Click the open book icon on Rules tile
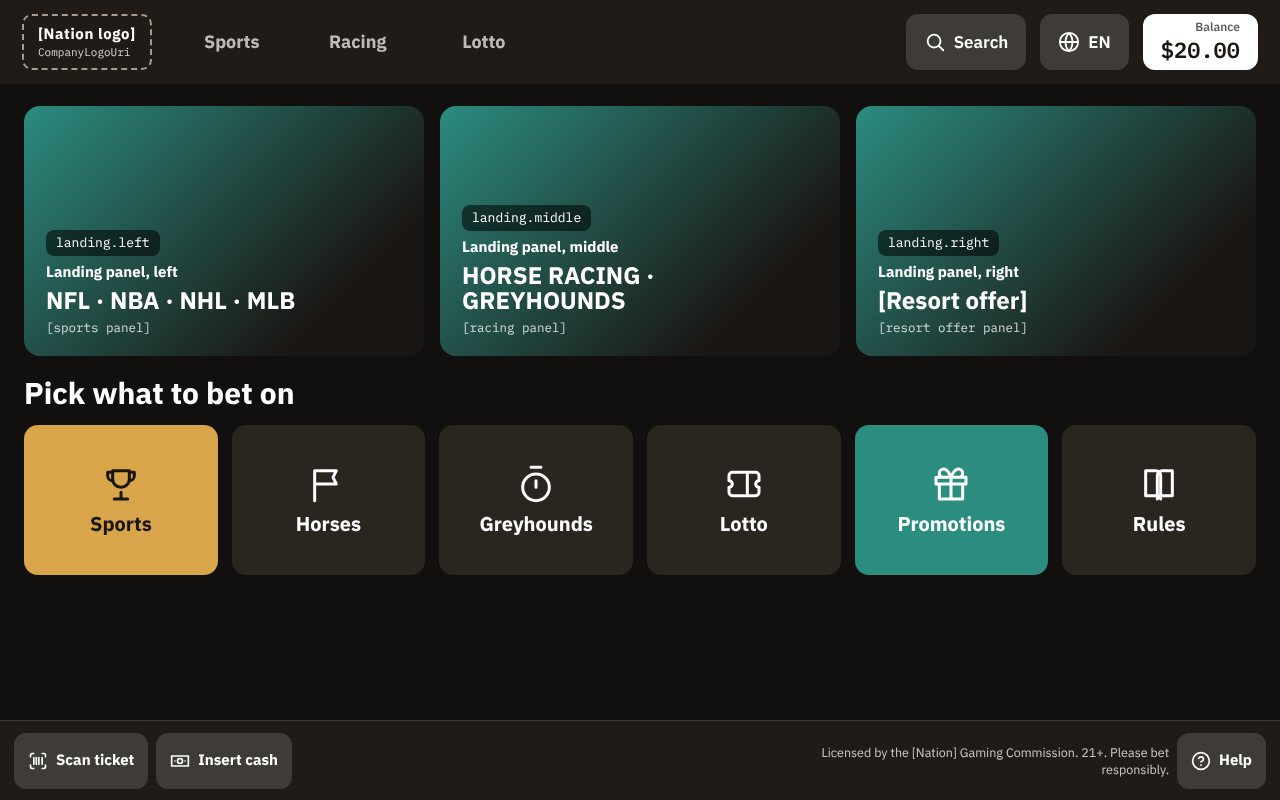The height and width of the screenshot is (800, 1280). (1159, 485)
